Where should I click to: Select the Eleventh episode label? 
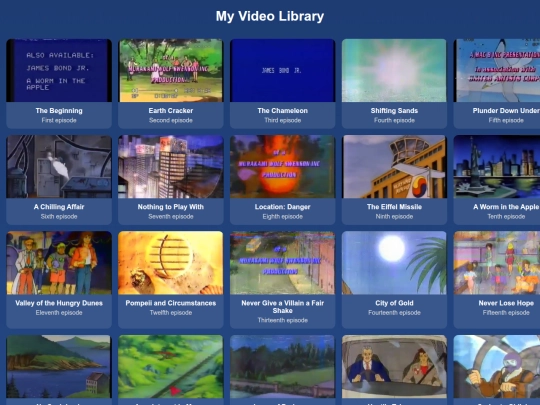[x=59, y=313]
